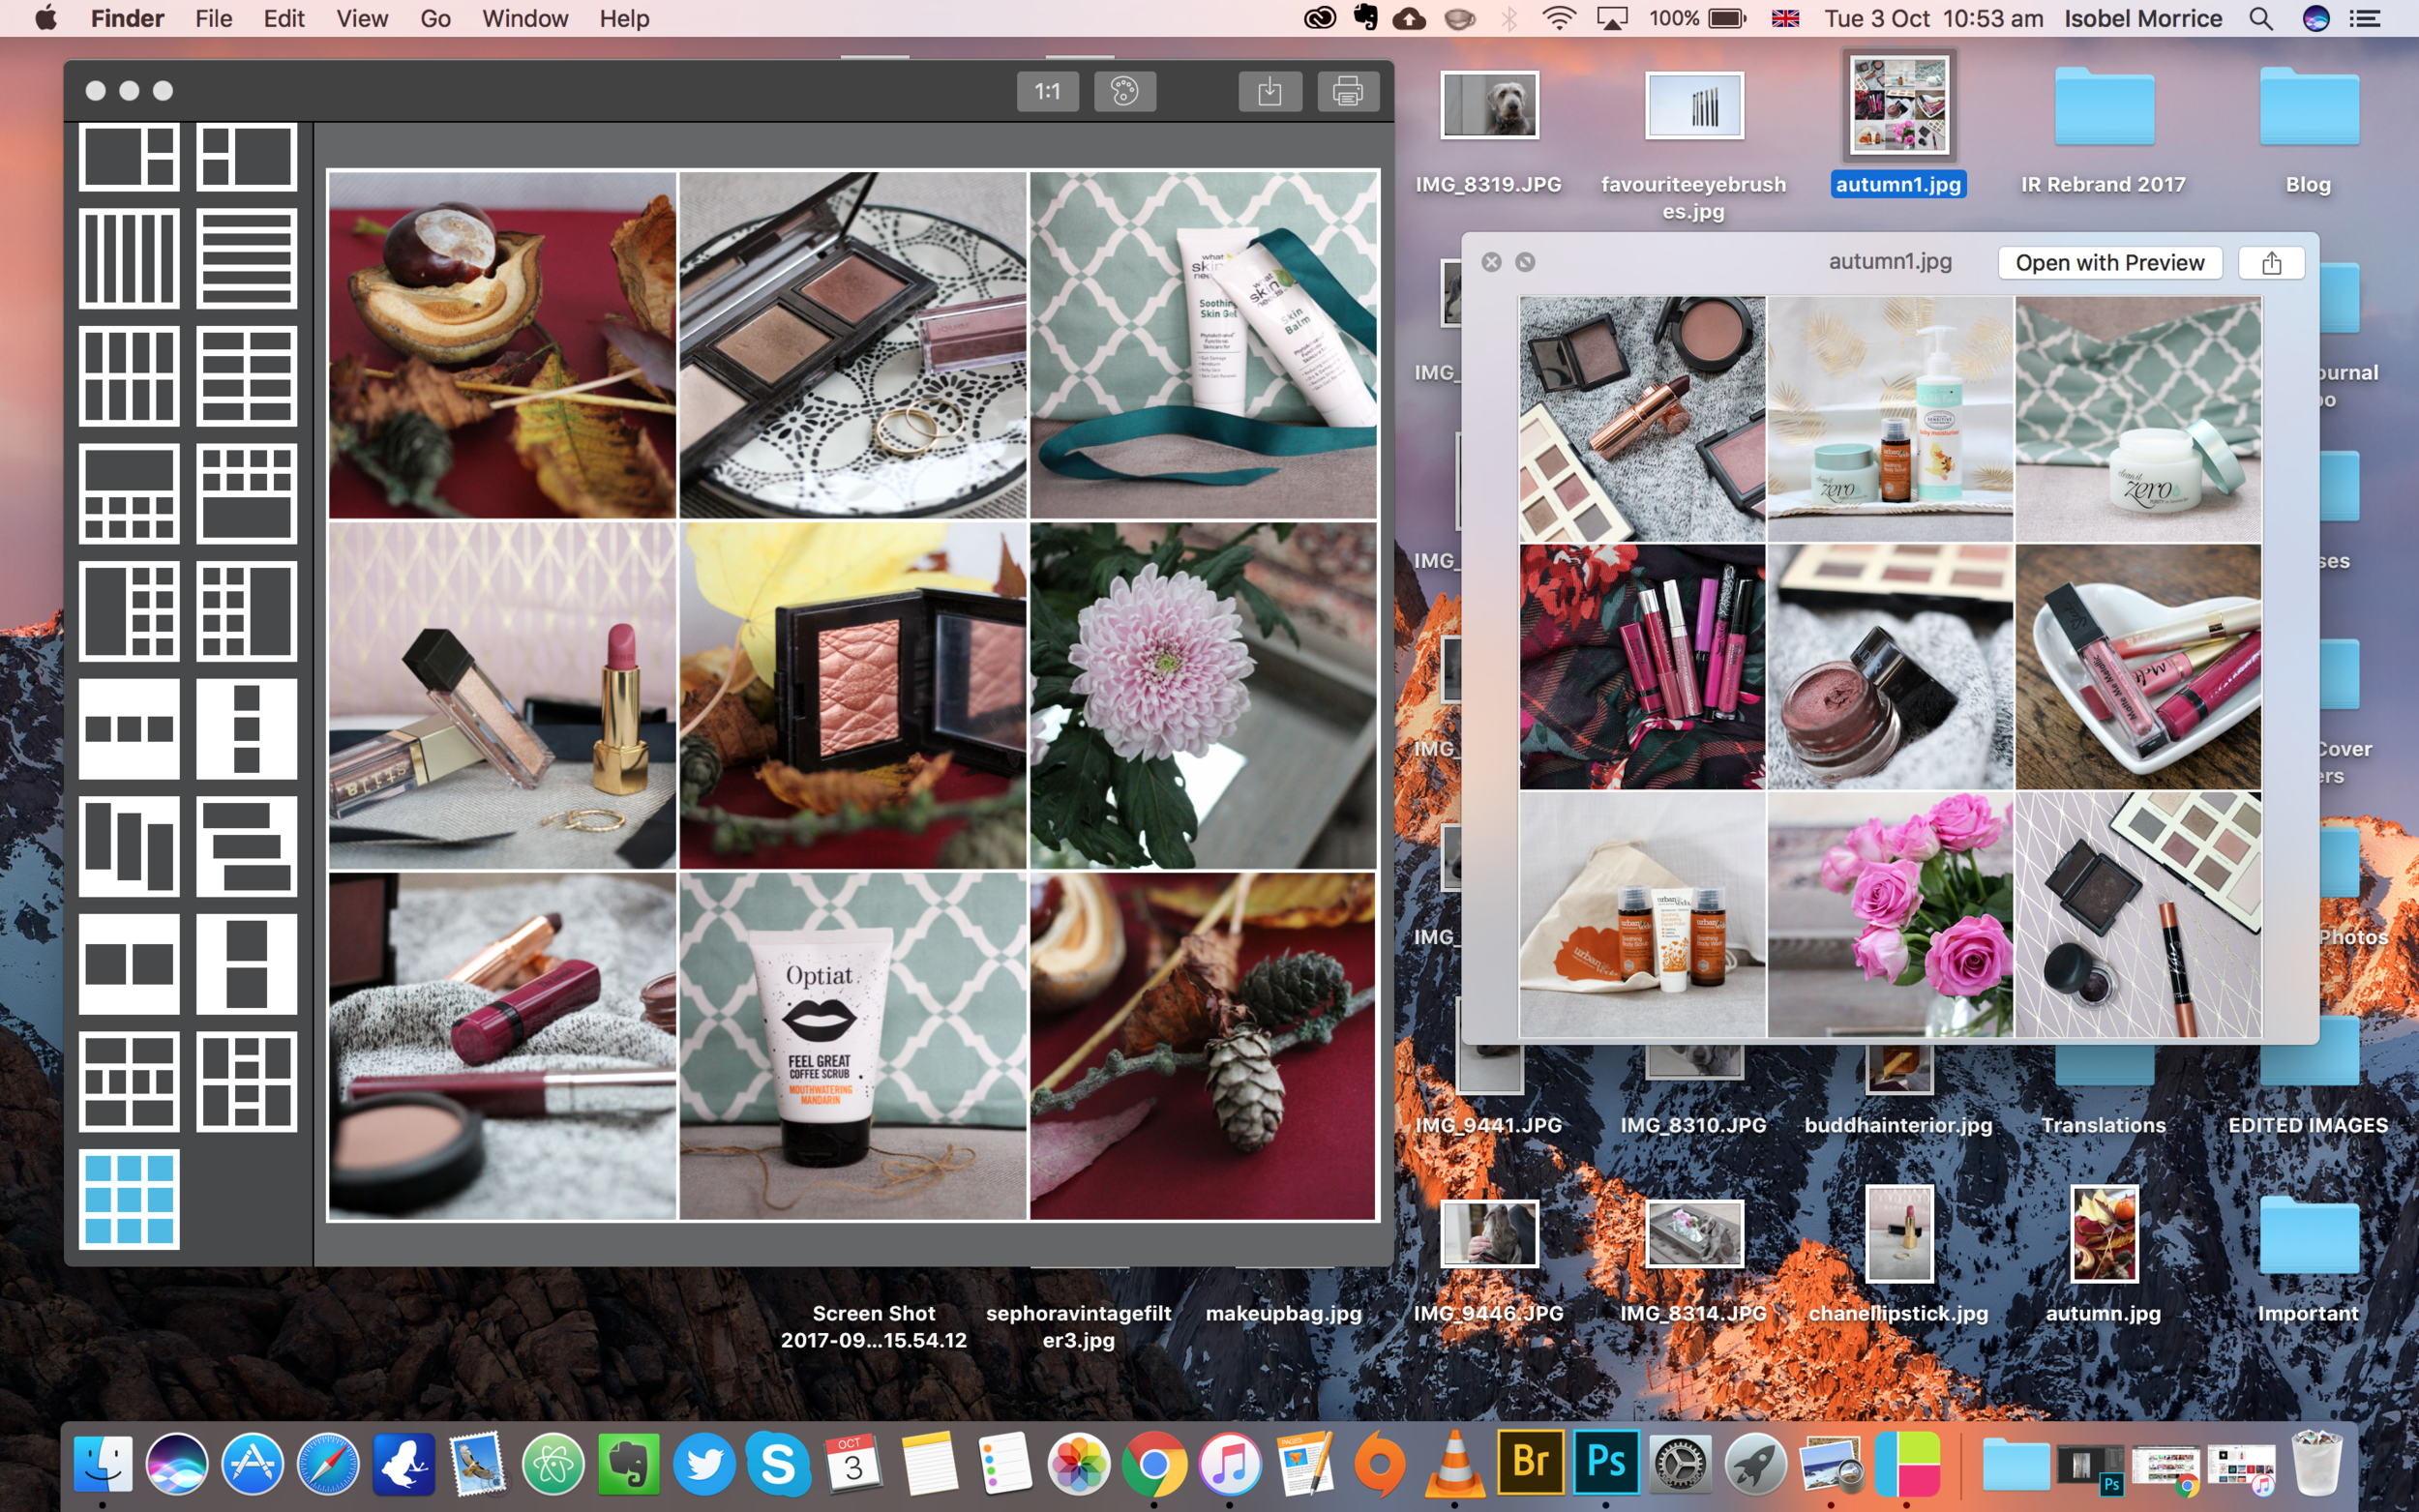The image size is (2419, 1512).
Task: Select the autumn1.jpg desktop file
Action: click(x=1898, y=125)
